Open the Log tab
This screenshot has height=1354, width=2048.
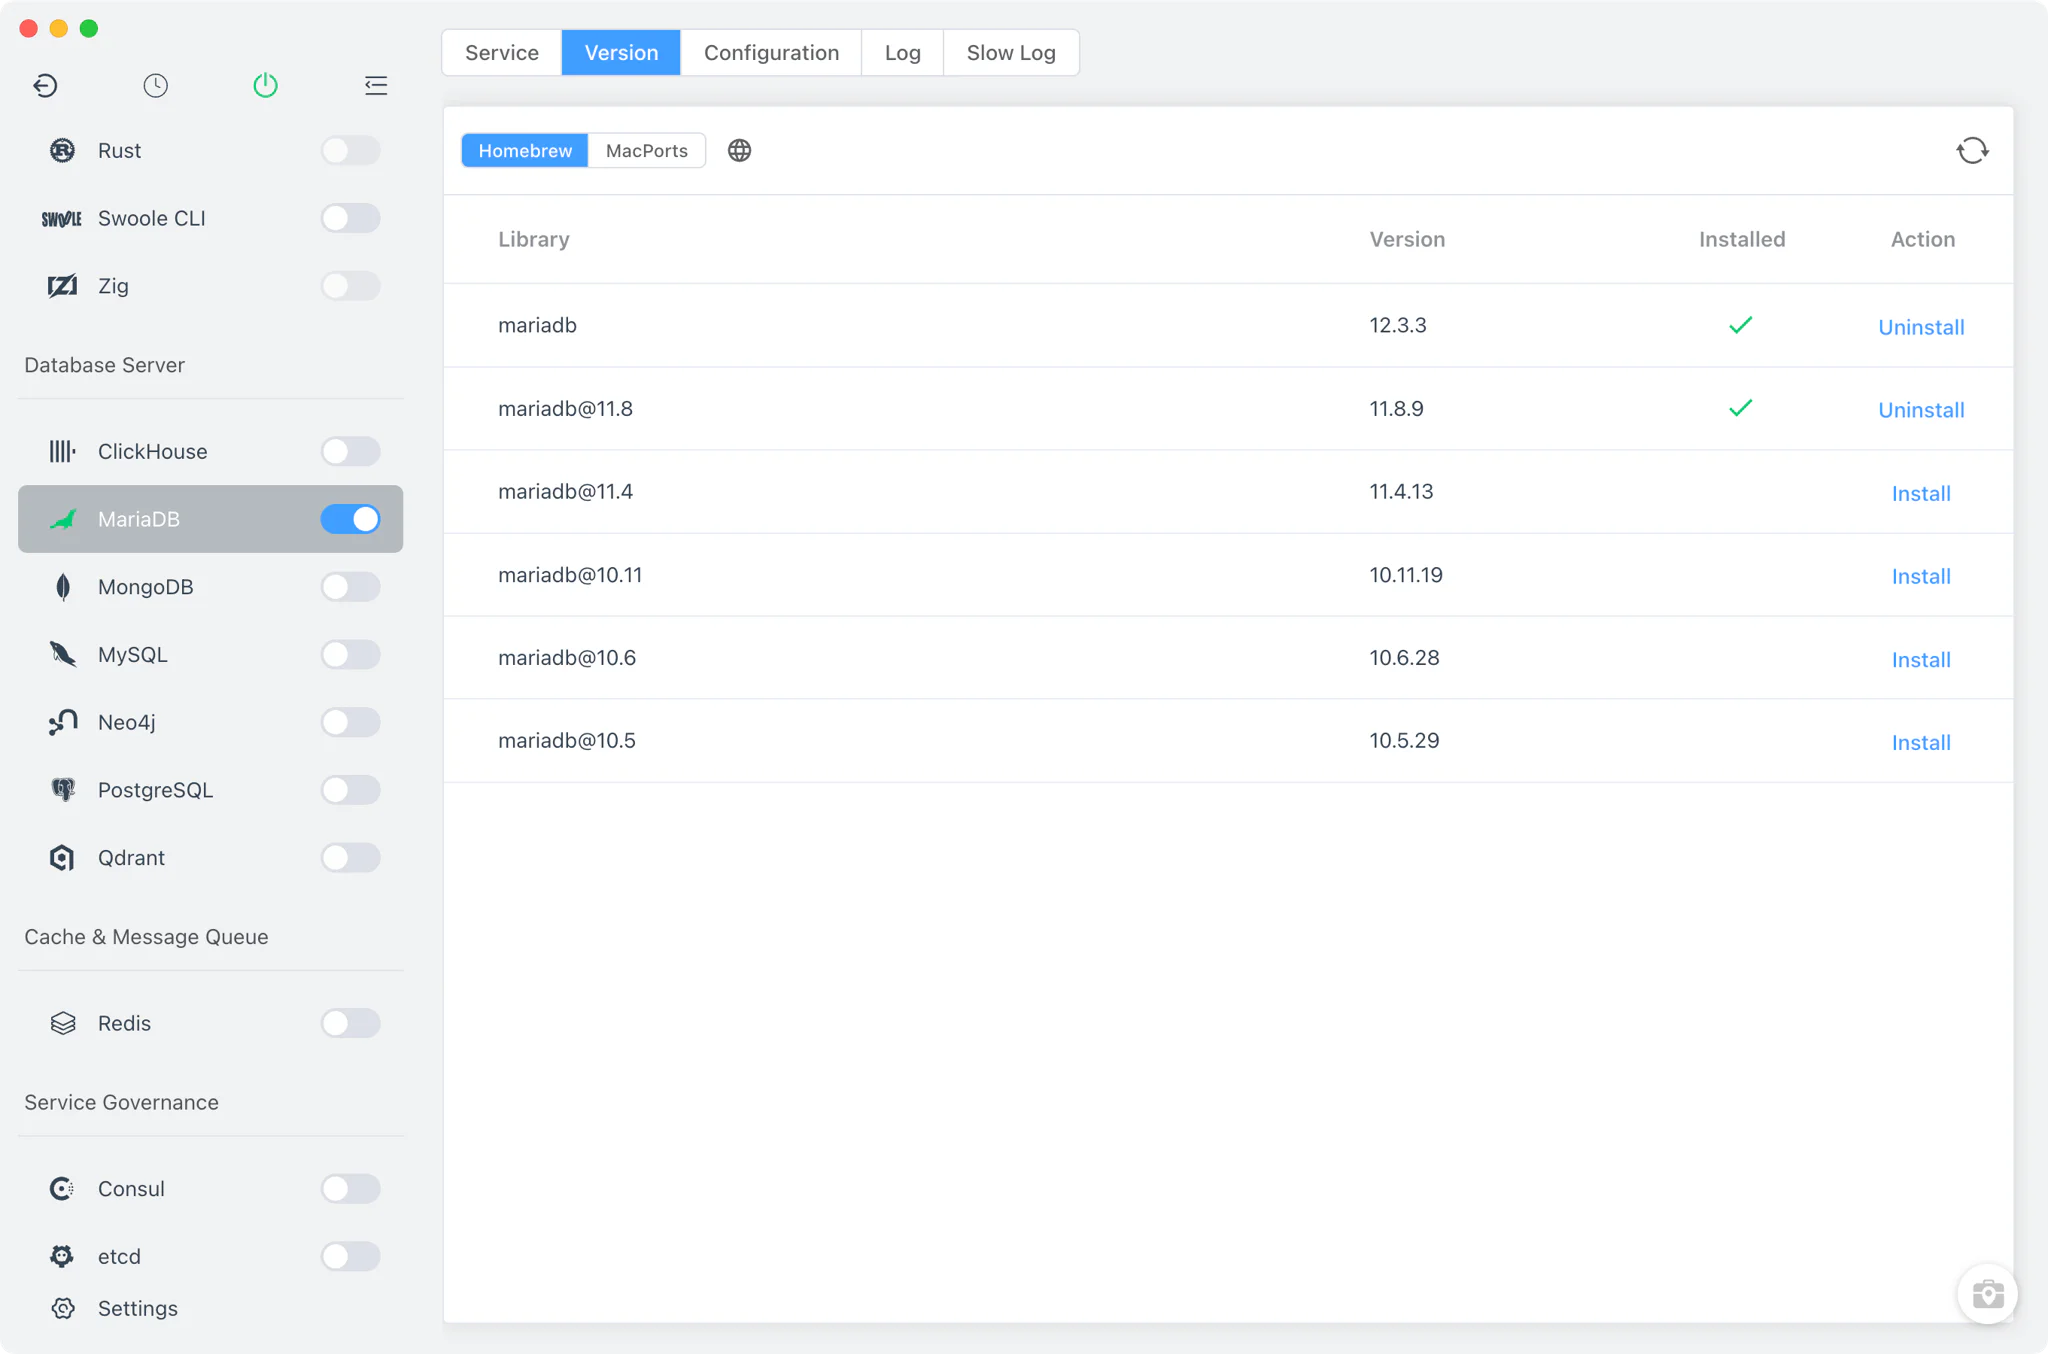(x=902, y=52)
